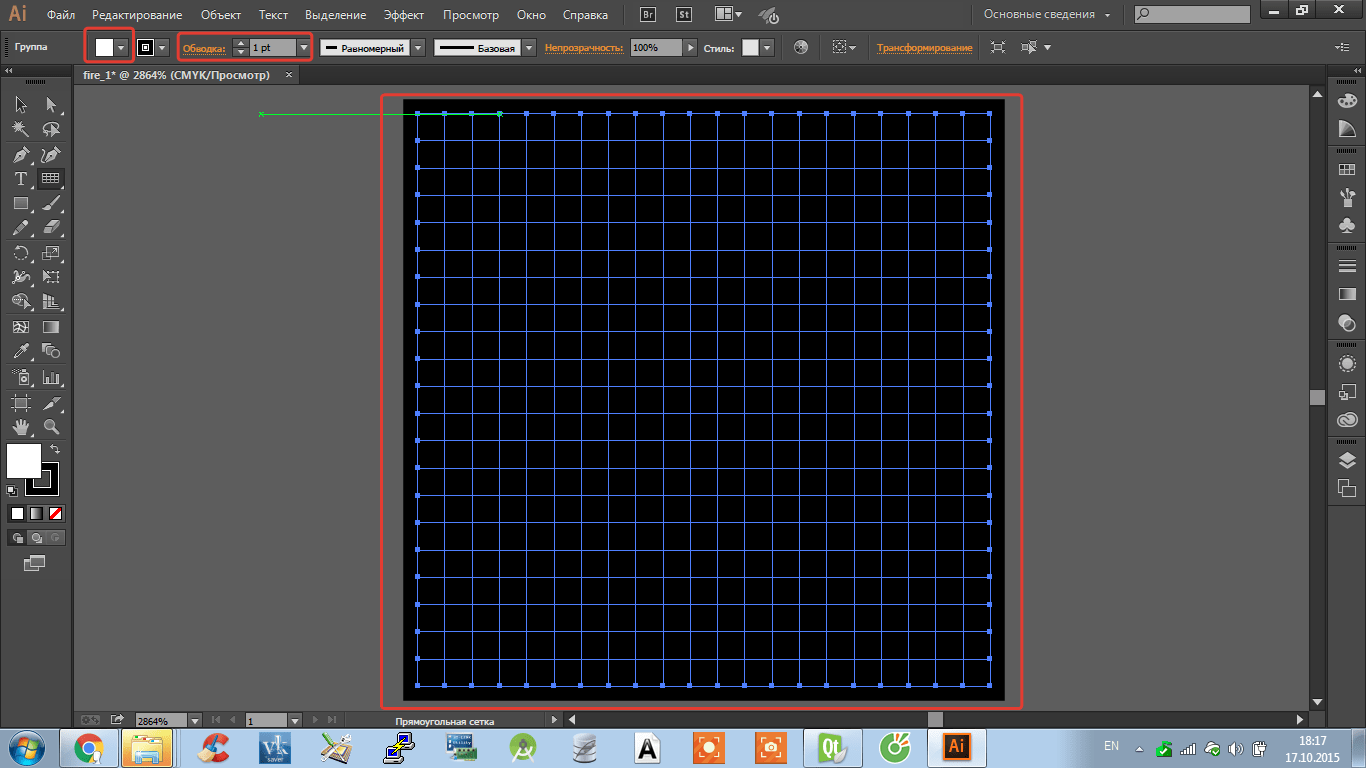Set paint mode to Gradient
The width and height of the screenshot is (1366, 768).
pyautogui.click(x=36, y=513)
